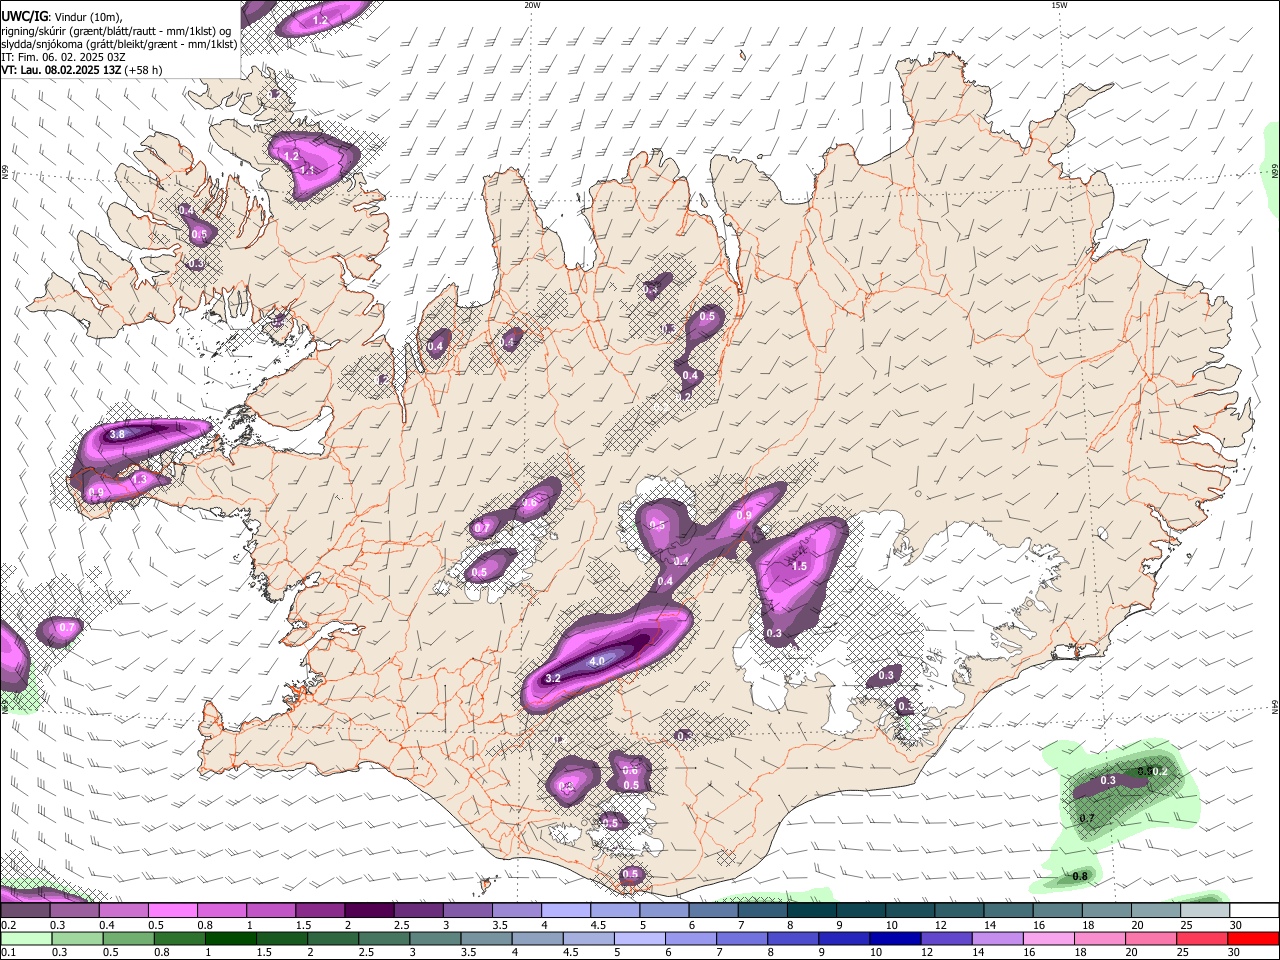
Task: Click the "0.1" rain scale legend label
Action: [x=9, y=953]
